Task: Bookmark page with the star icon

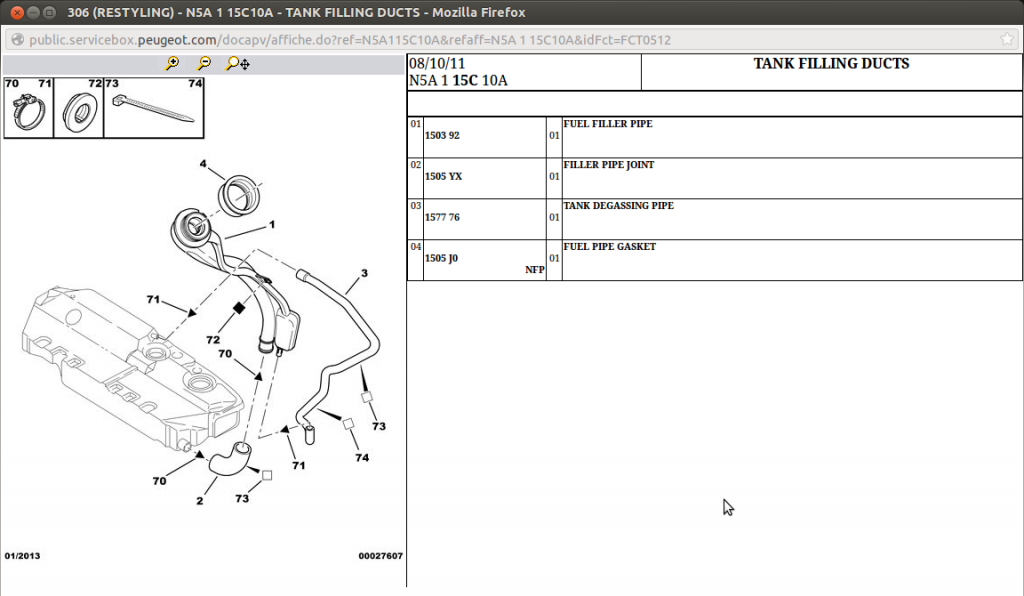Action: point(1007,39)
